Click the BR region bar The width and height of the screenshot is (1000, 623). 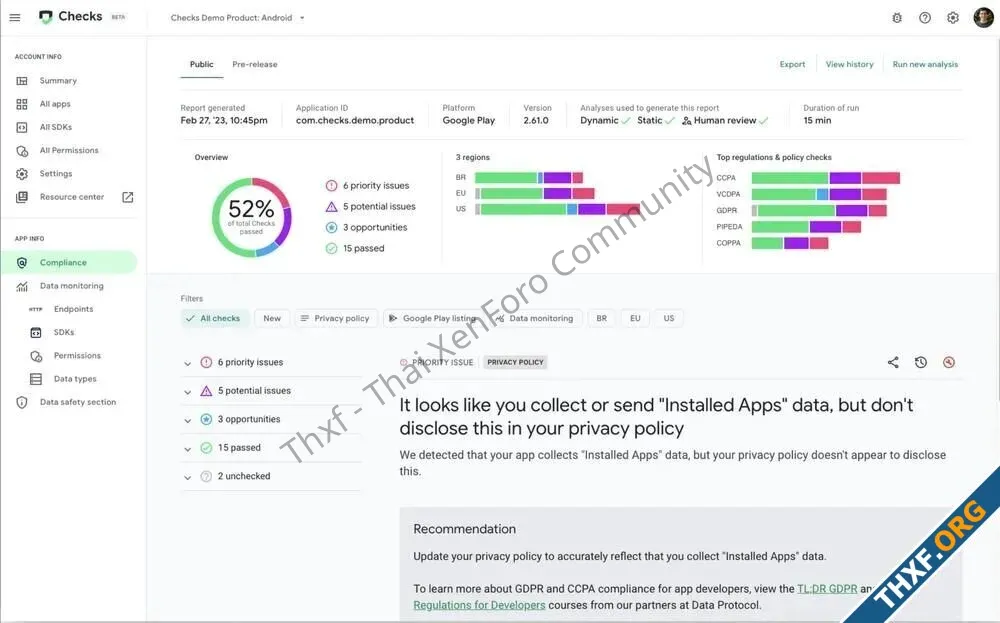[529, 177]
